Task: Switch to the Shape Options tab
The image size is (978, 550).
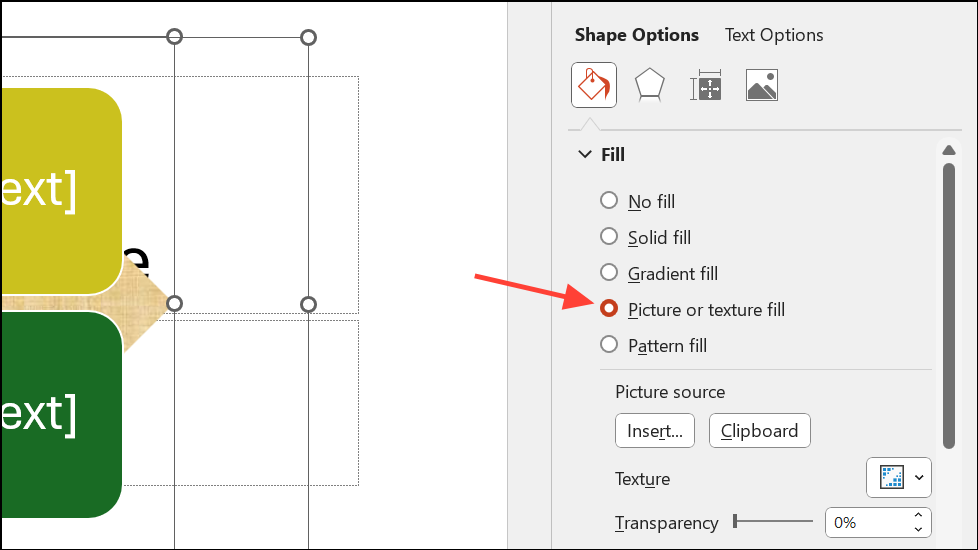Action: point(636,35)
